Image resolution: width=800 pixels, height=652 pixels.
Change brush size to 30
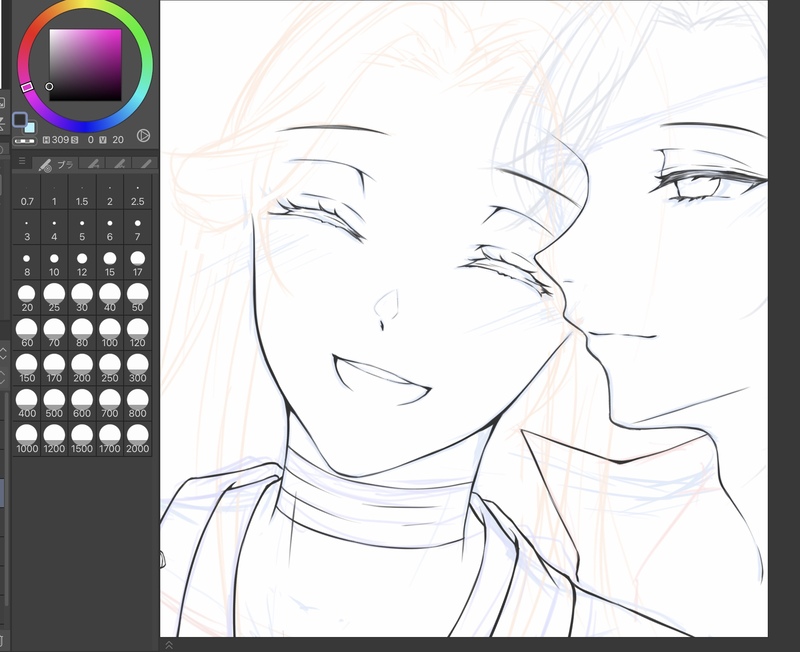82,298
